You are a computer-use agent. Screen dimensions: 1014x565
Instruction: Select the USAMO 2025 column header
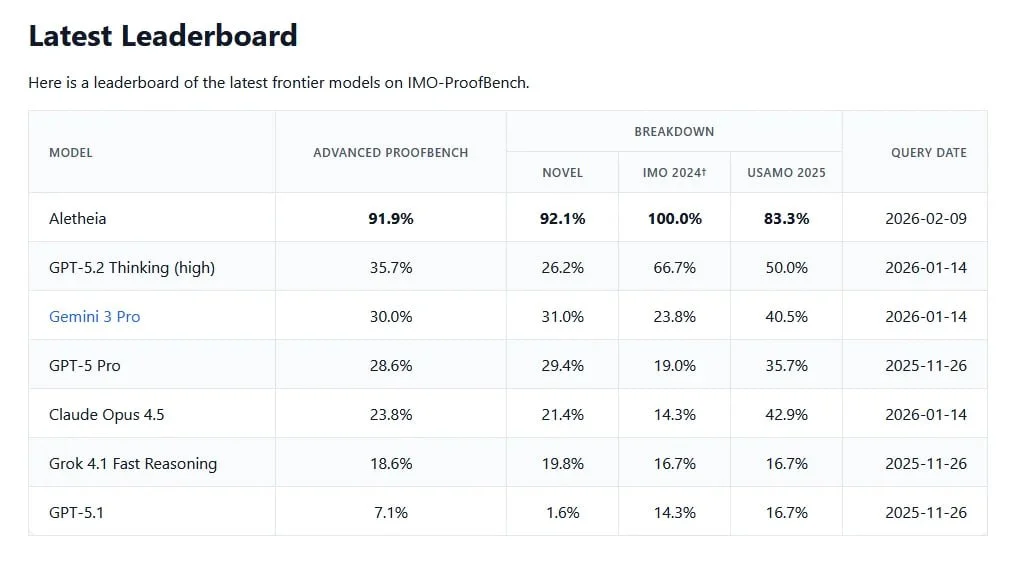pos(786,173)
